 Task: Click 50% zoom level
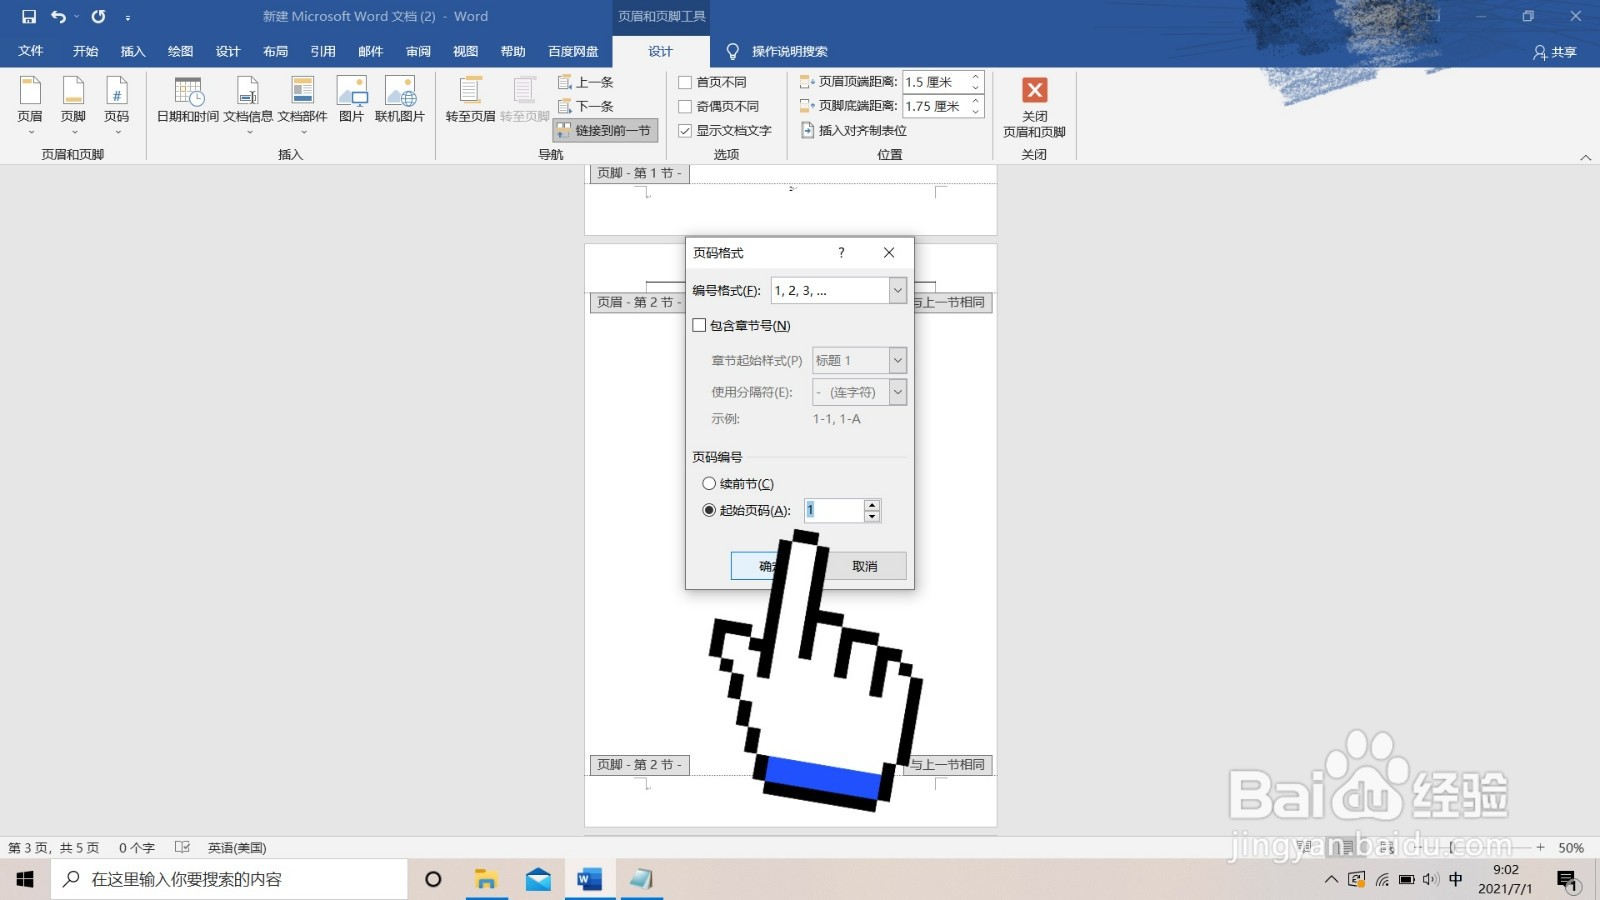coord(1571,848)
